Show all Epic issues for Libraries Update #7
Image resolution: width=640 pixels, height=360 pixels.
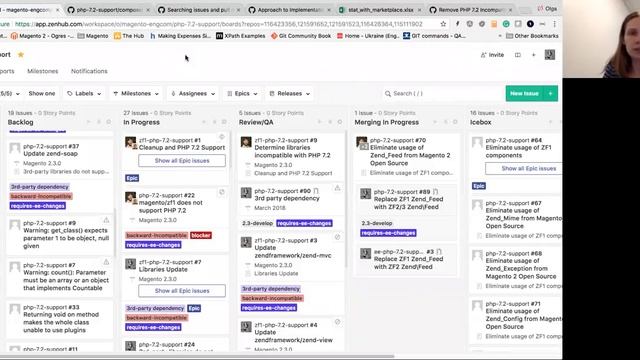[x=182, y=291]
